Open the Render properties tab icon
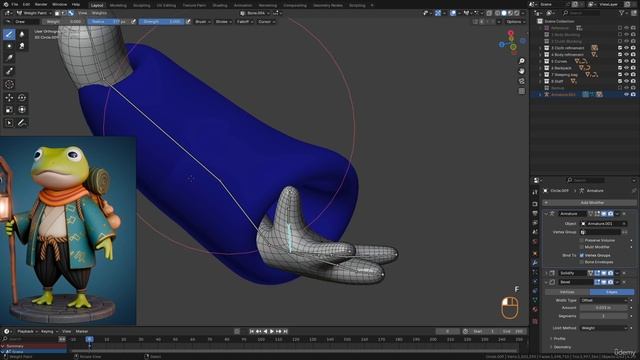The height and width of the screenshot is (360, 640). coord(535,204)
